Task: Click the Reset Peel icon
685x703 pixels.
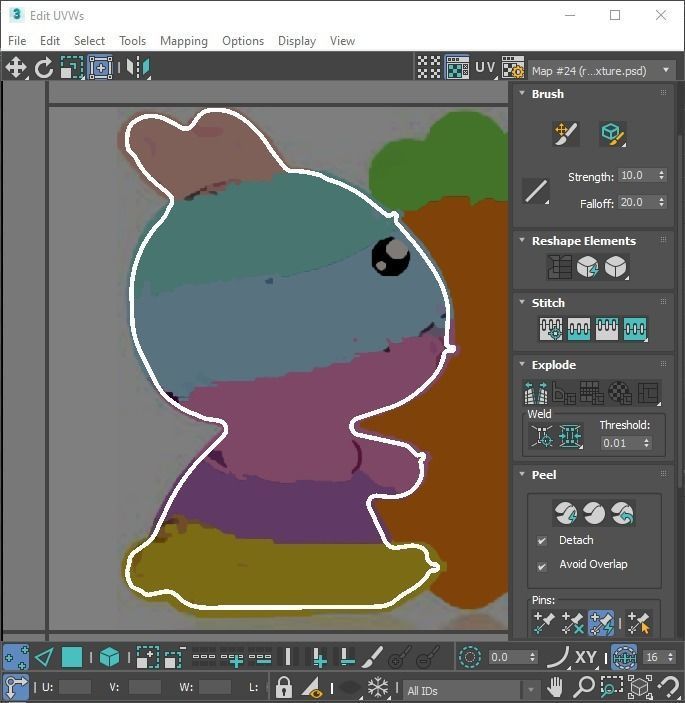Action: pos(622,513)
